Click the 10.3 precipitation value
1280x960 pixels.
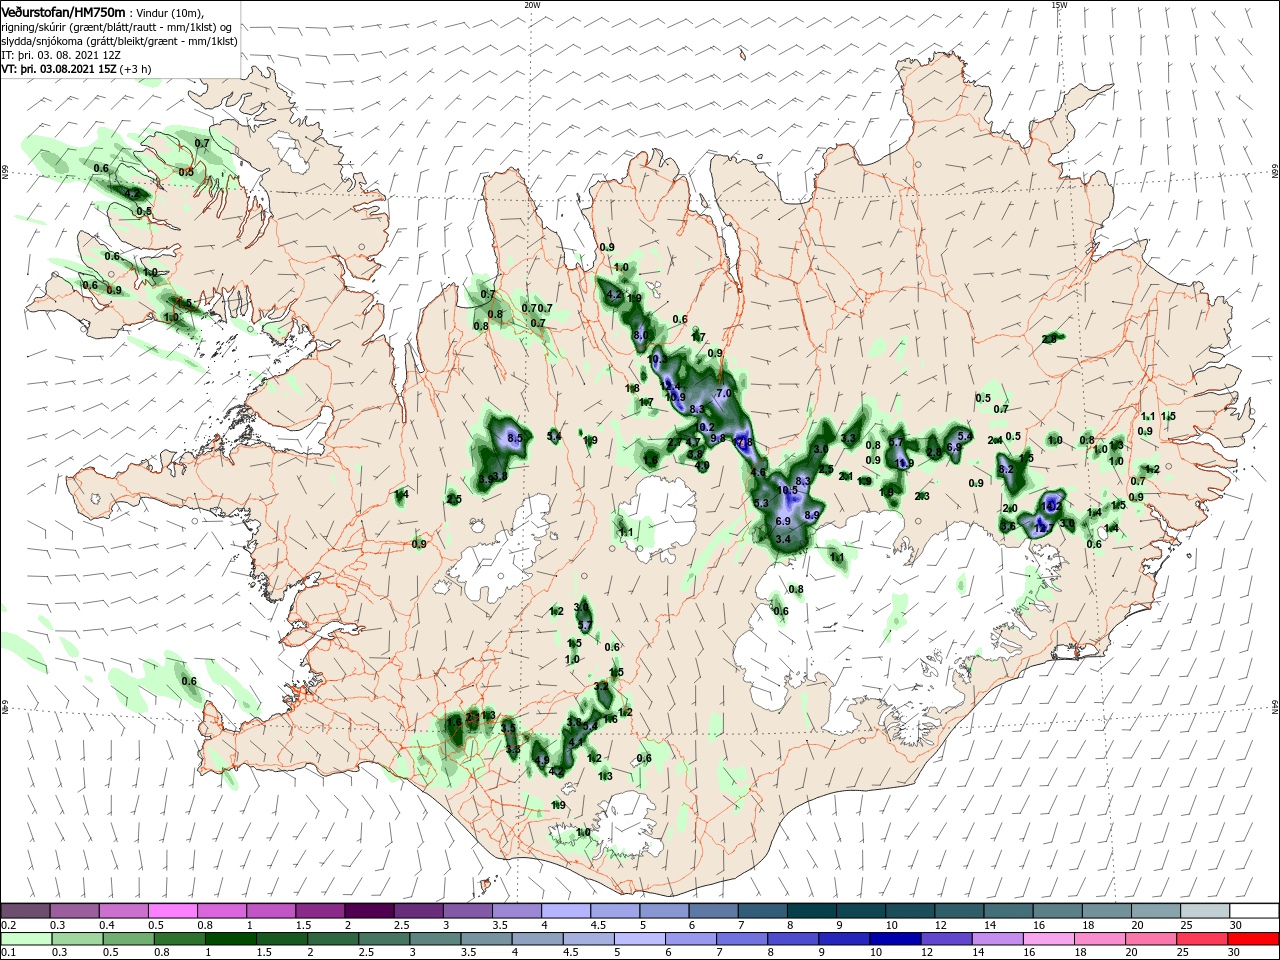(x=657, y=359)
